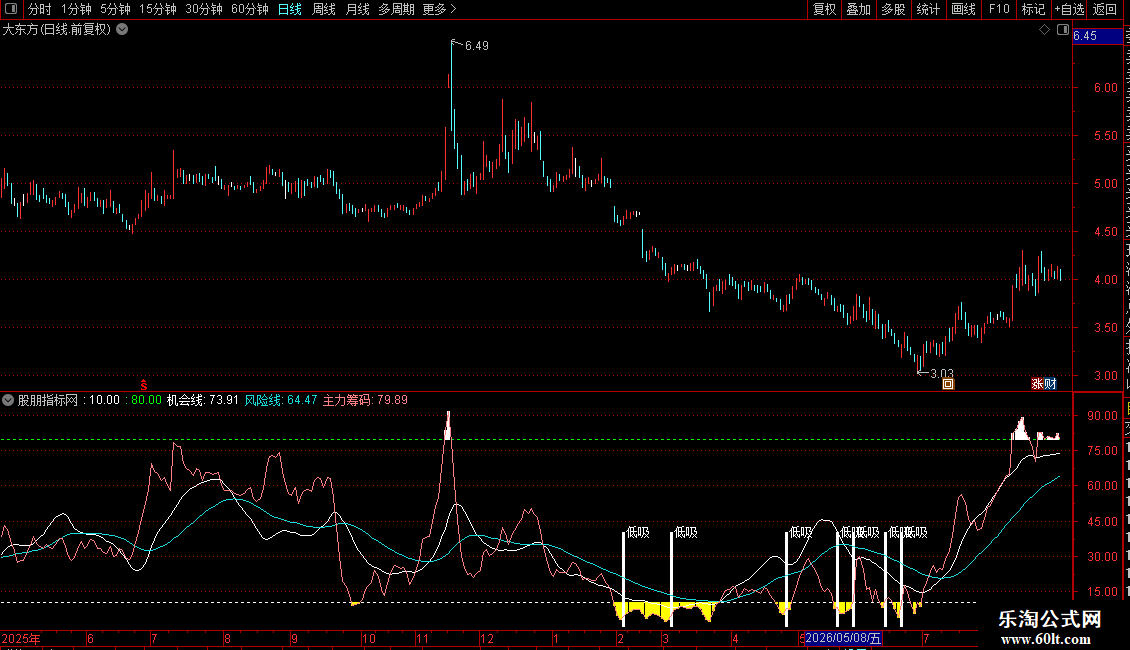Click the 涨财 badge icon
This screenshot has height=650, width=1130.
(1044, 384)
